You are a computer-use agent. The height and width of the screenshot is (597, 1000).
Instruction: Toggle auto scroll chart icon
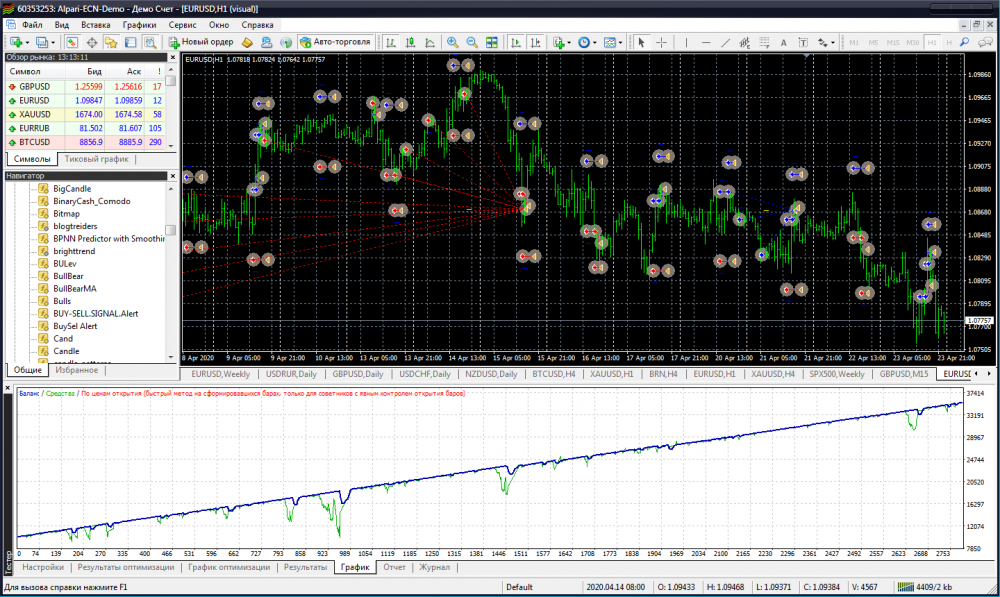[516, 42]
